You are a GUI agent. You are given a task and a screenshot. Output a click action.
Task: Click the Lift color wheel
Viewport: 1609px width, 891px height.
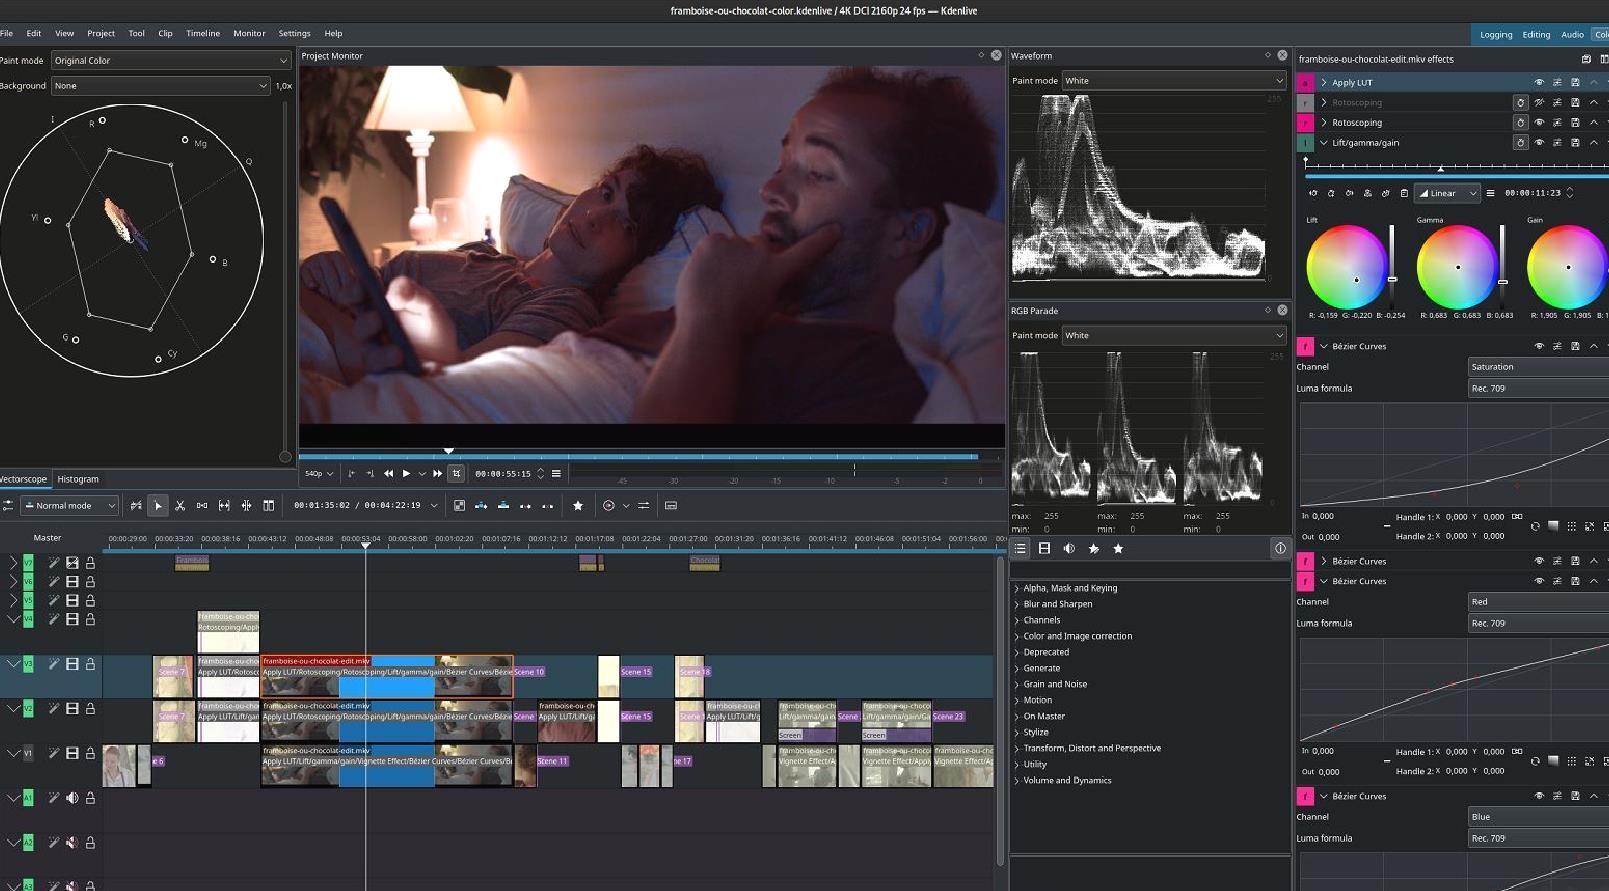point(1347,267)
